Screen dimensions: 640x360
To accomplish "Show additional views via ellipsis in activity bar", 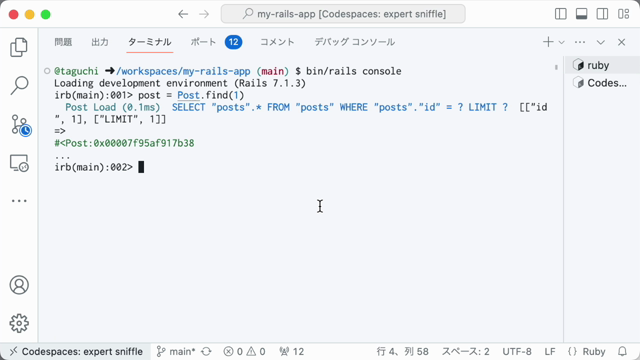I will pos(19,201).
